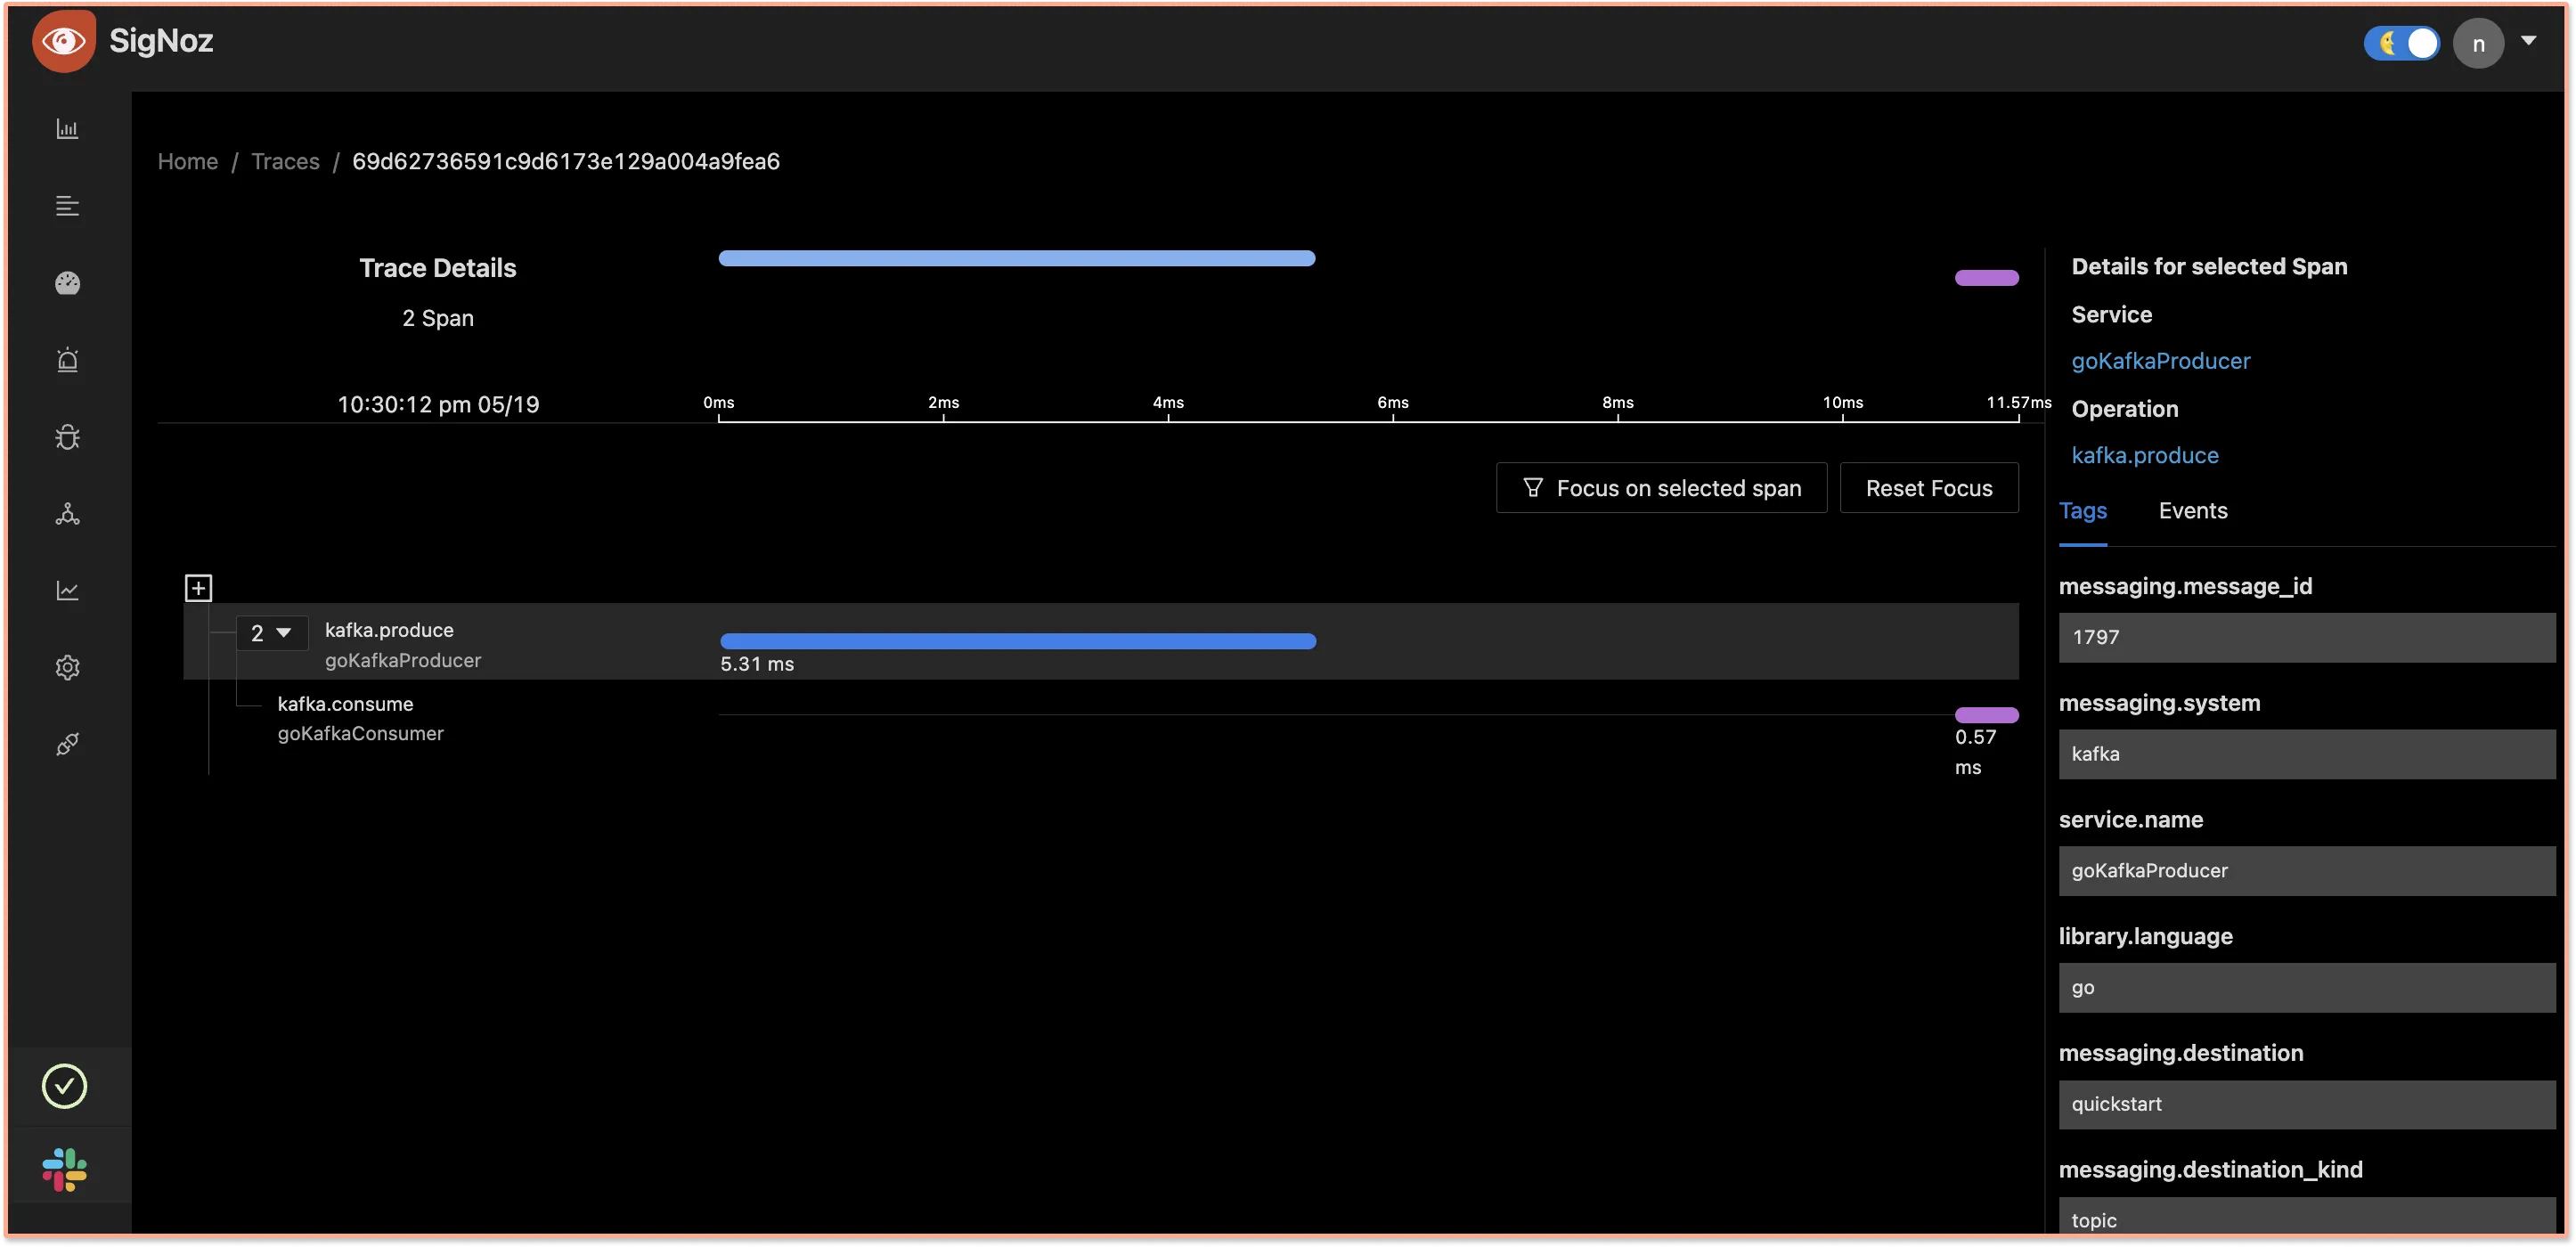
Task: Click the 6ms timeline tick label
Action: coord(1393,402)
